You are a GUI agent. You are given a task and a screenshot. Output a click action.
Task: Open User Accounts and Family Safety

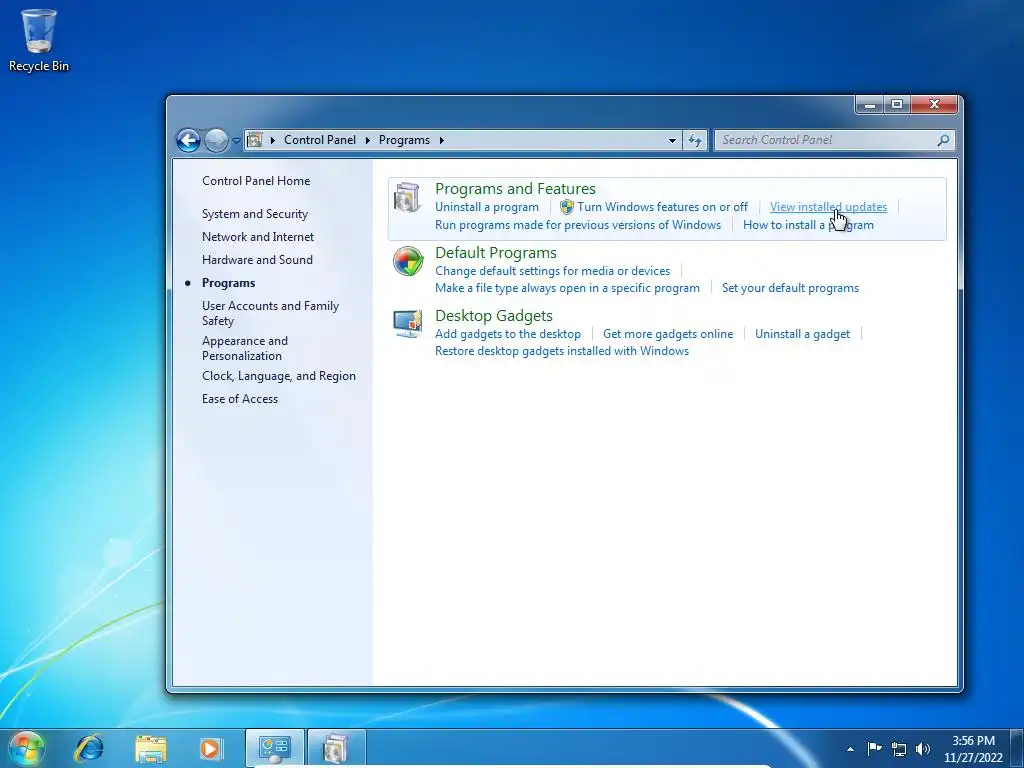(x=270, y=313)
